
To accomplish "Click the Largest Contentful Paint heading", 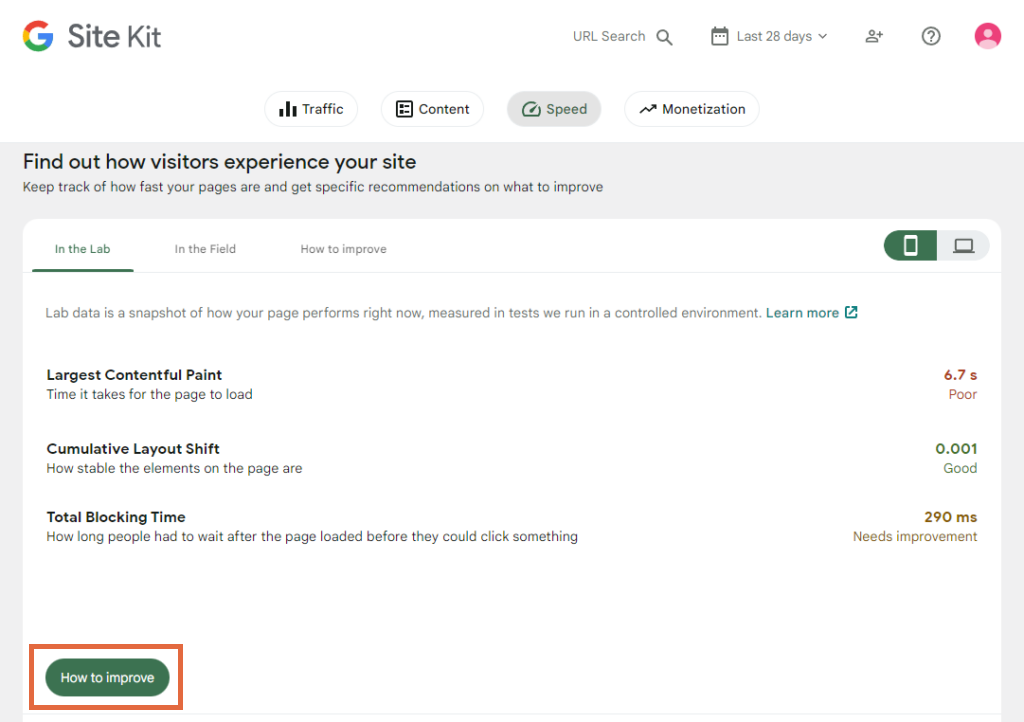I will (134, 375).
